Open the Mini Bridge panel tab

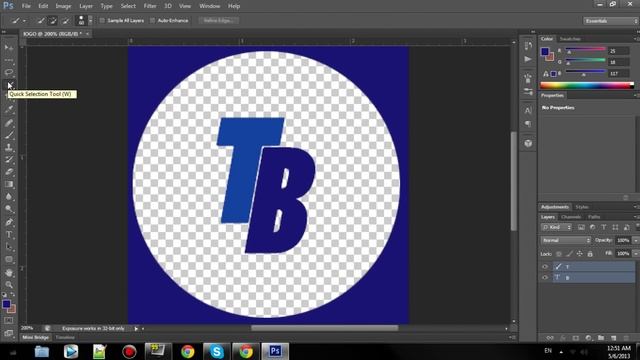36,338
